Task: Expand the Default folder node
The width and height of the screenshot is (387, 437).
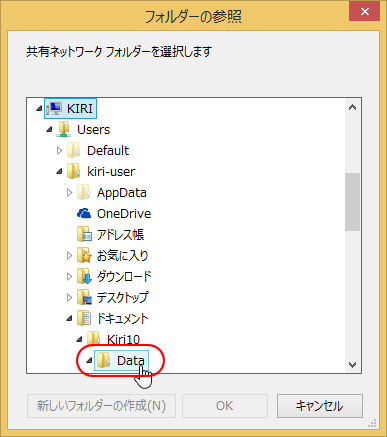Action: coord(59,151)
